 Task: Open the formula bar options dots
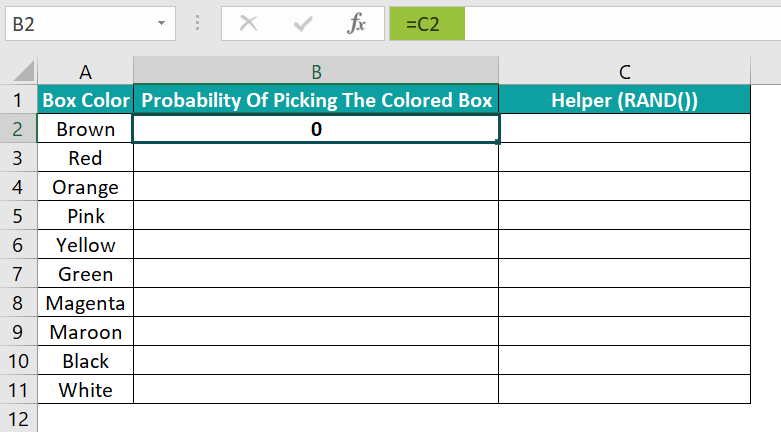(x=198, y=23)
